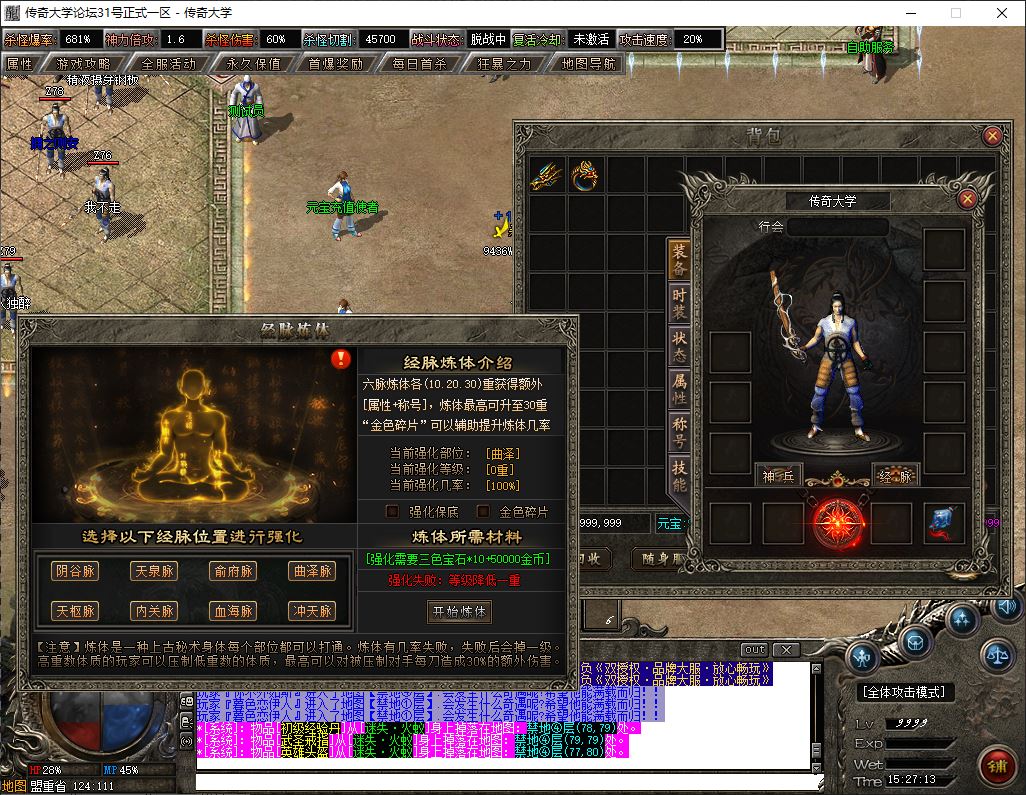
Task: Open the 全服活动 menu
Action: 168,63
